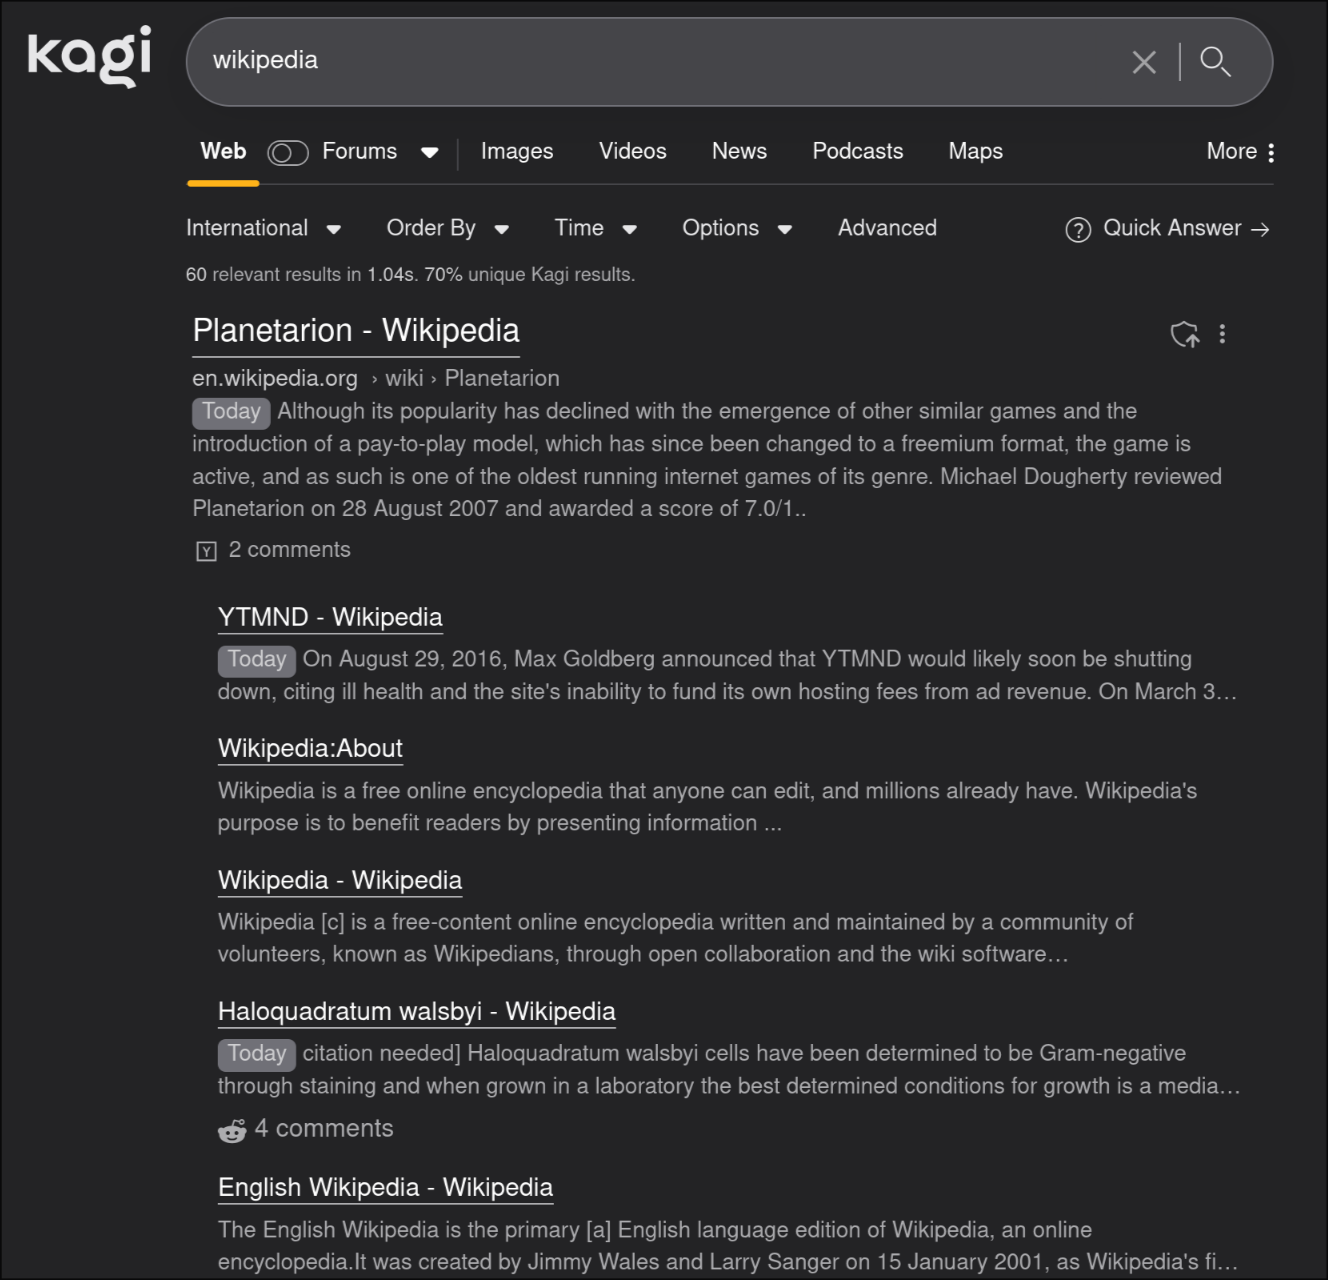Click the Kagi logo
This screenshot has width=1328, height=1280.
90,57
